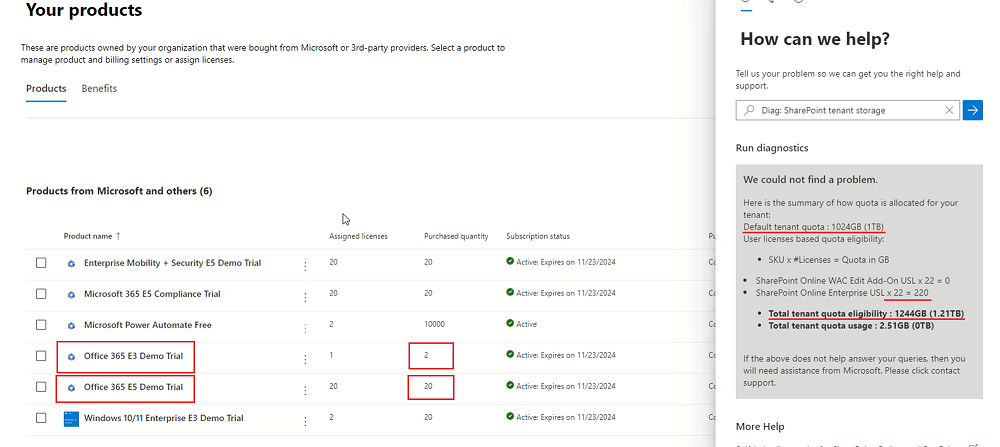Image resolution: width=1000 pixels, height=447 pixels.
Task: Click the Enterprise Mobility + Security E5 product icon
Action: point(71,263)
